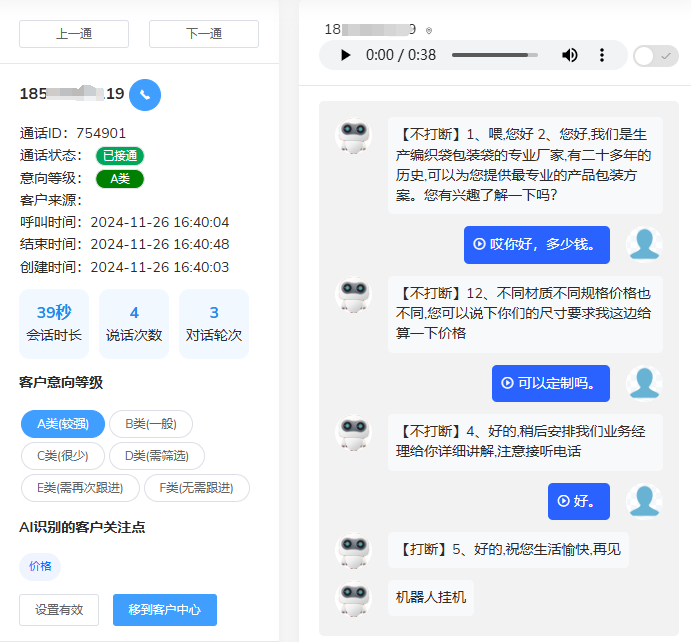Choose F类(无需跟进) intent level
Image resolution: width=691 pixels, height=642 pixels.
coord(197,488)
